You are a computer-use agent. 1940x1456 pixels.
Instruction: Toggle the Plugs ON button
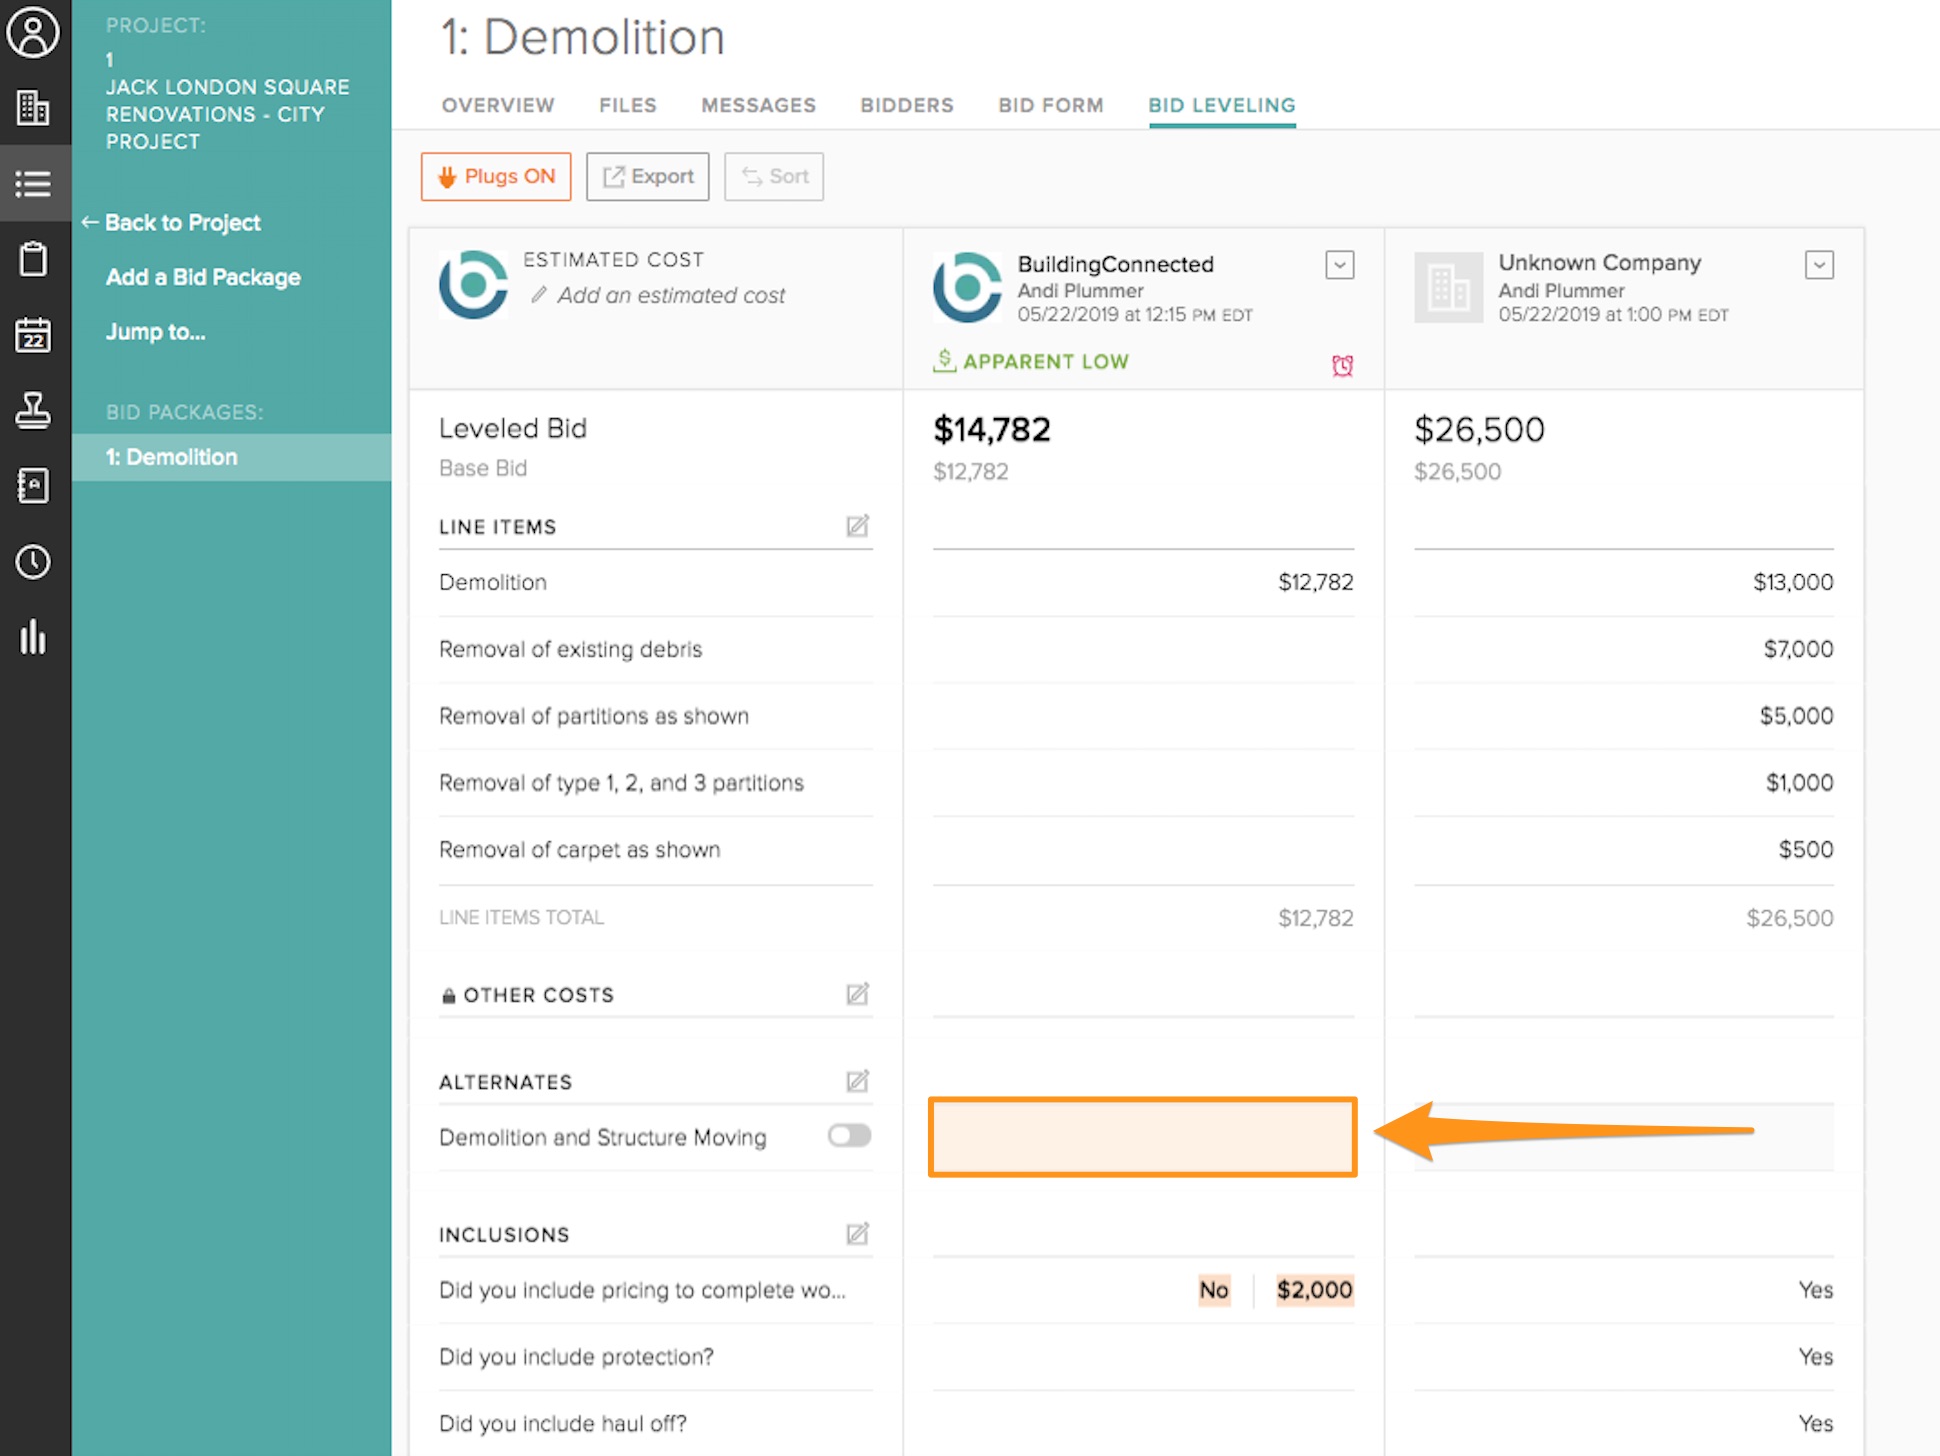[x=496, y=177]
